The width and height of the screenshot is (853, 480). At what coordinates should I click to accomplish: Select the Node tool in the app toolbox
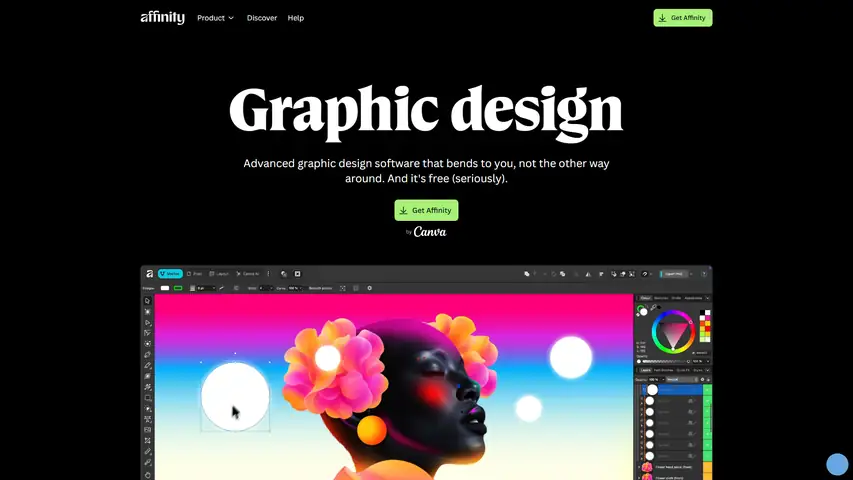147,322
